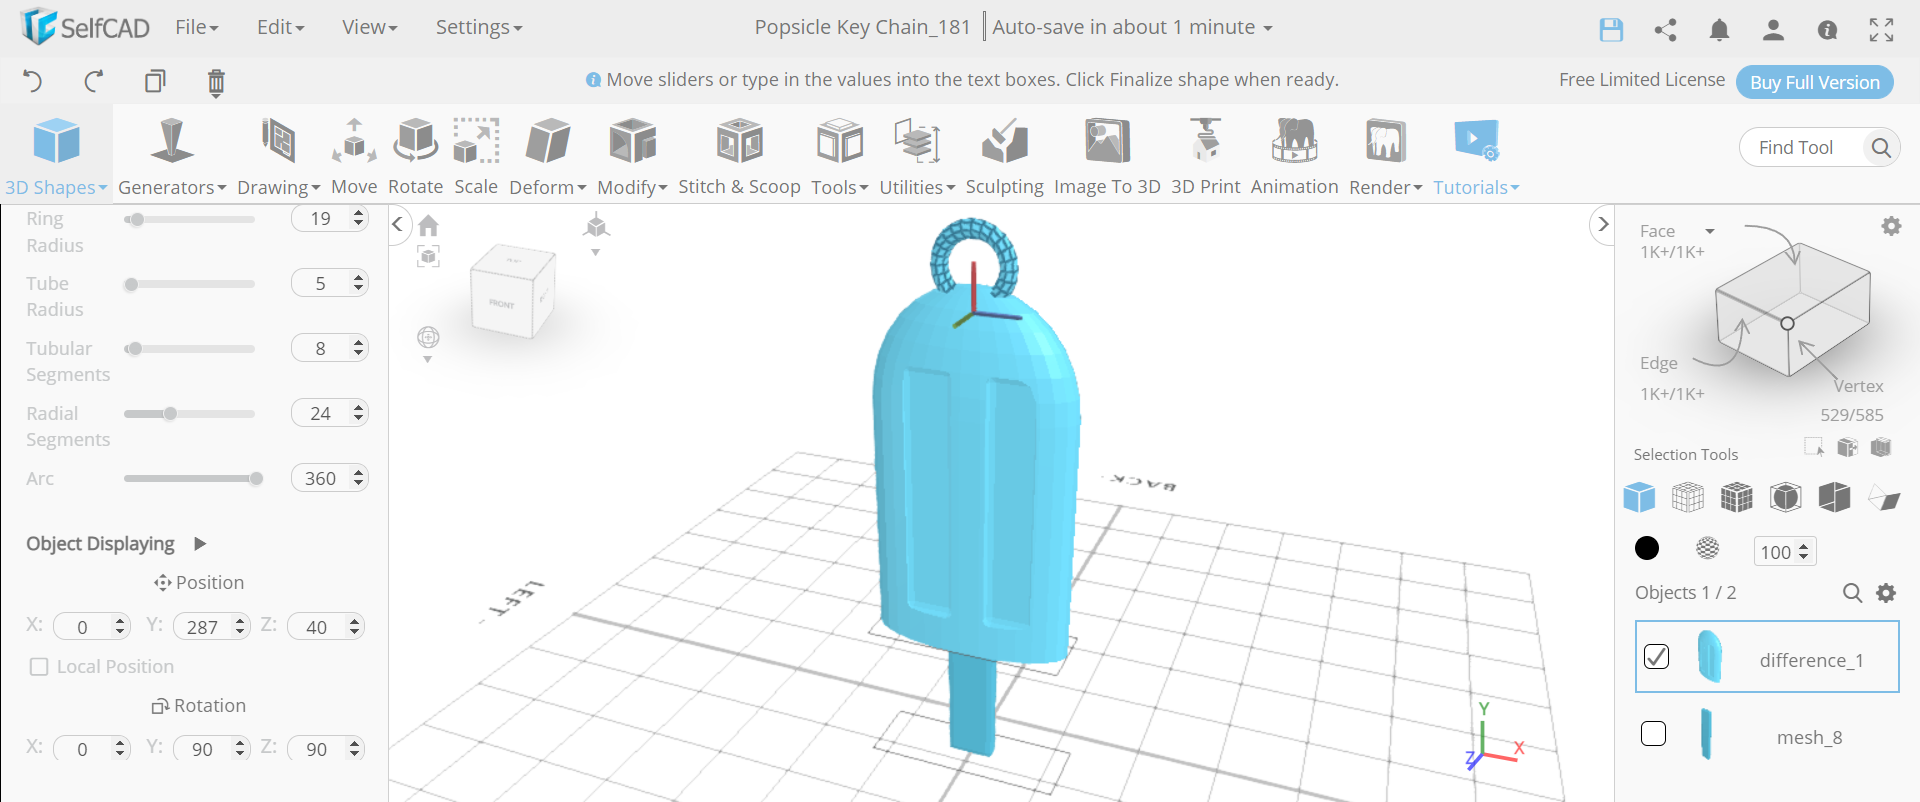This screenshot has width=1920, height=802.
Task: Click the black color swatch
Action: (x=1647, y=548)
